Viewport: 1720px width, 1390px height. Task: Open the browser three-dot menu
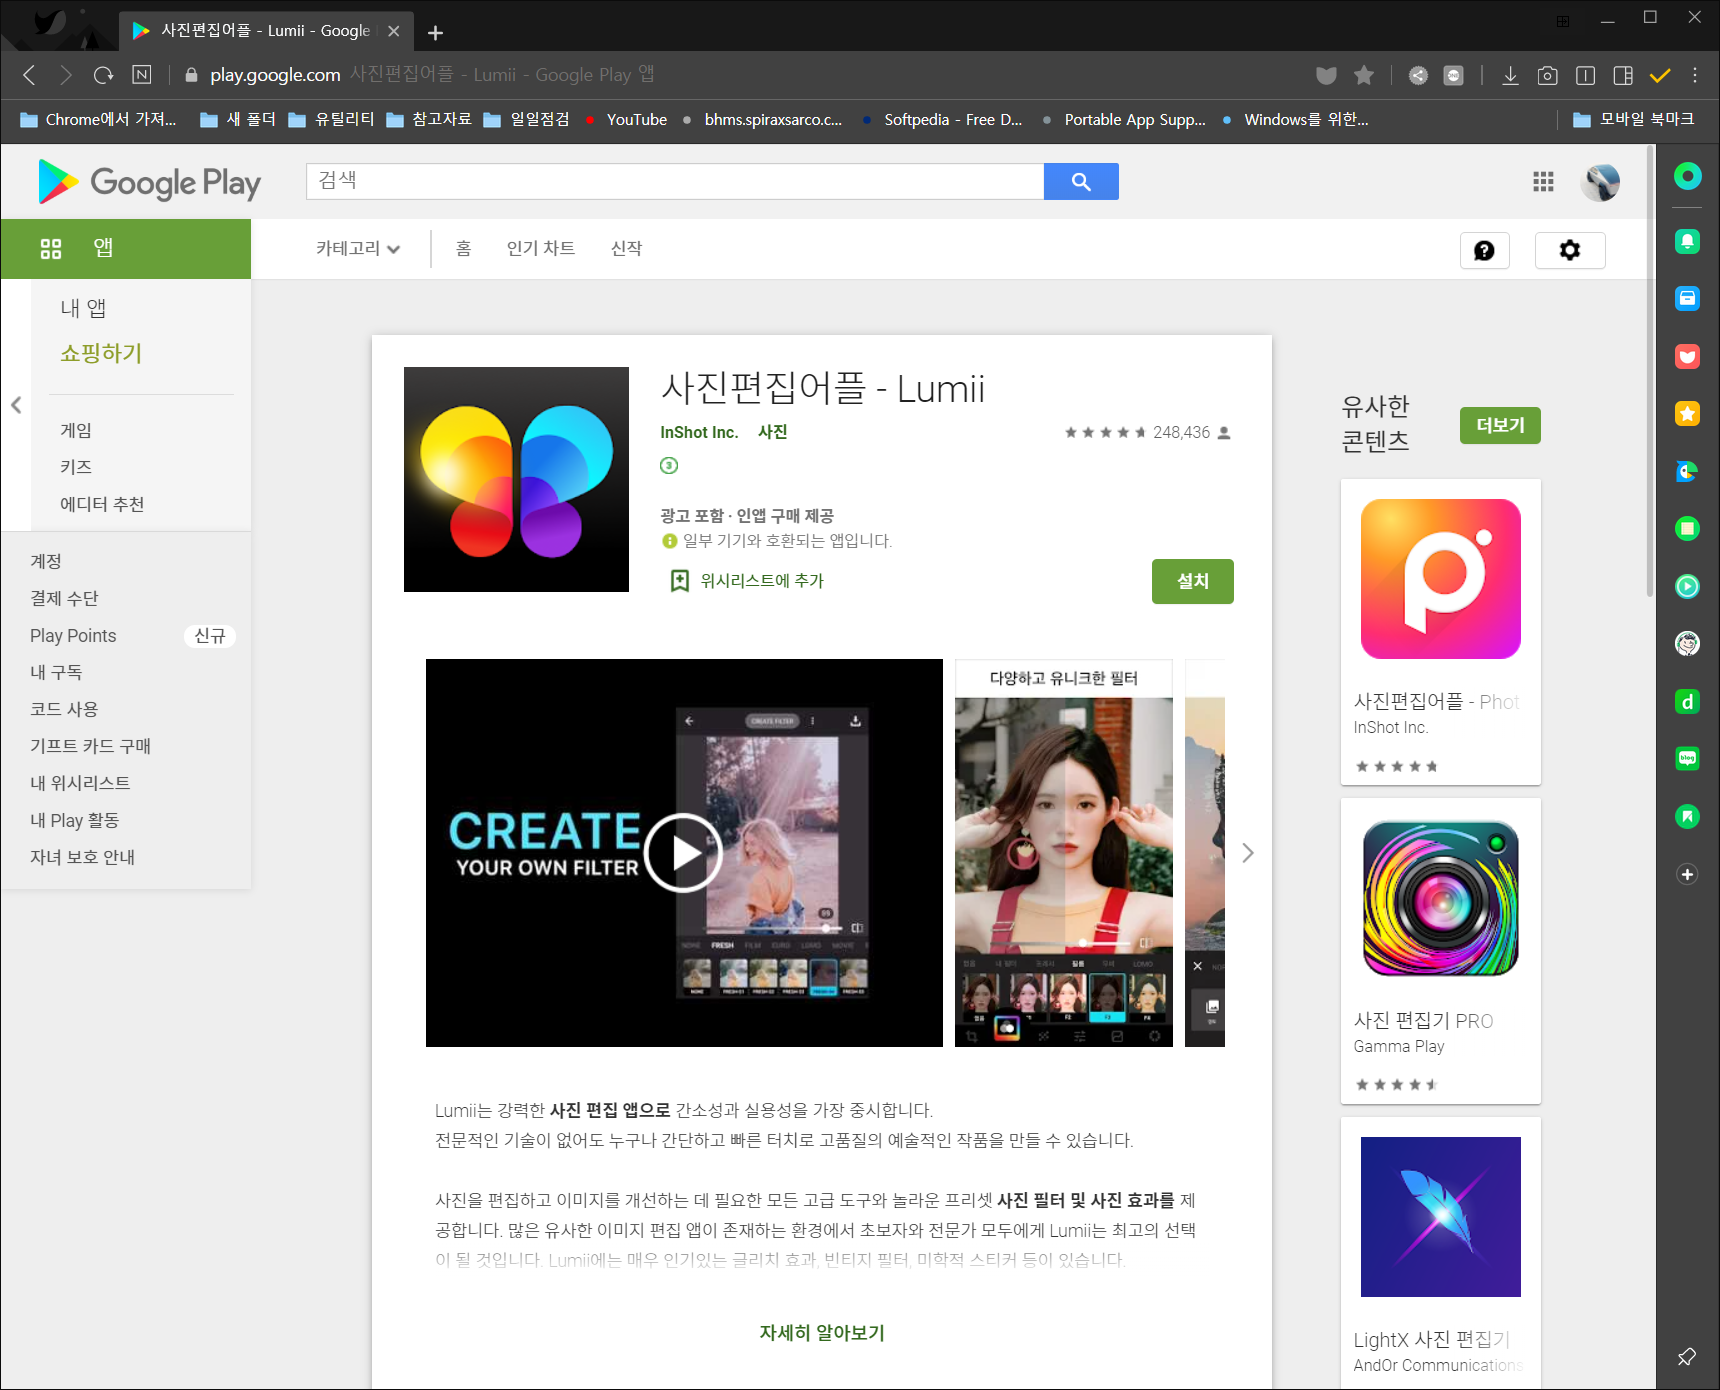tap(1695, 75)
